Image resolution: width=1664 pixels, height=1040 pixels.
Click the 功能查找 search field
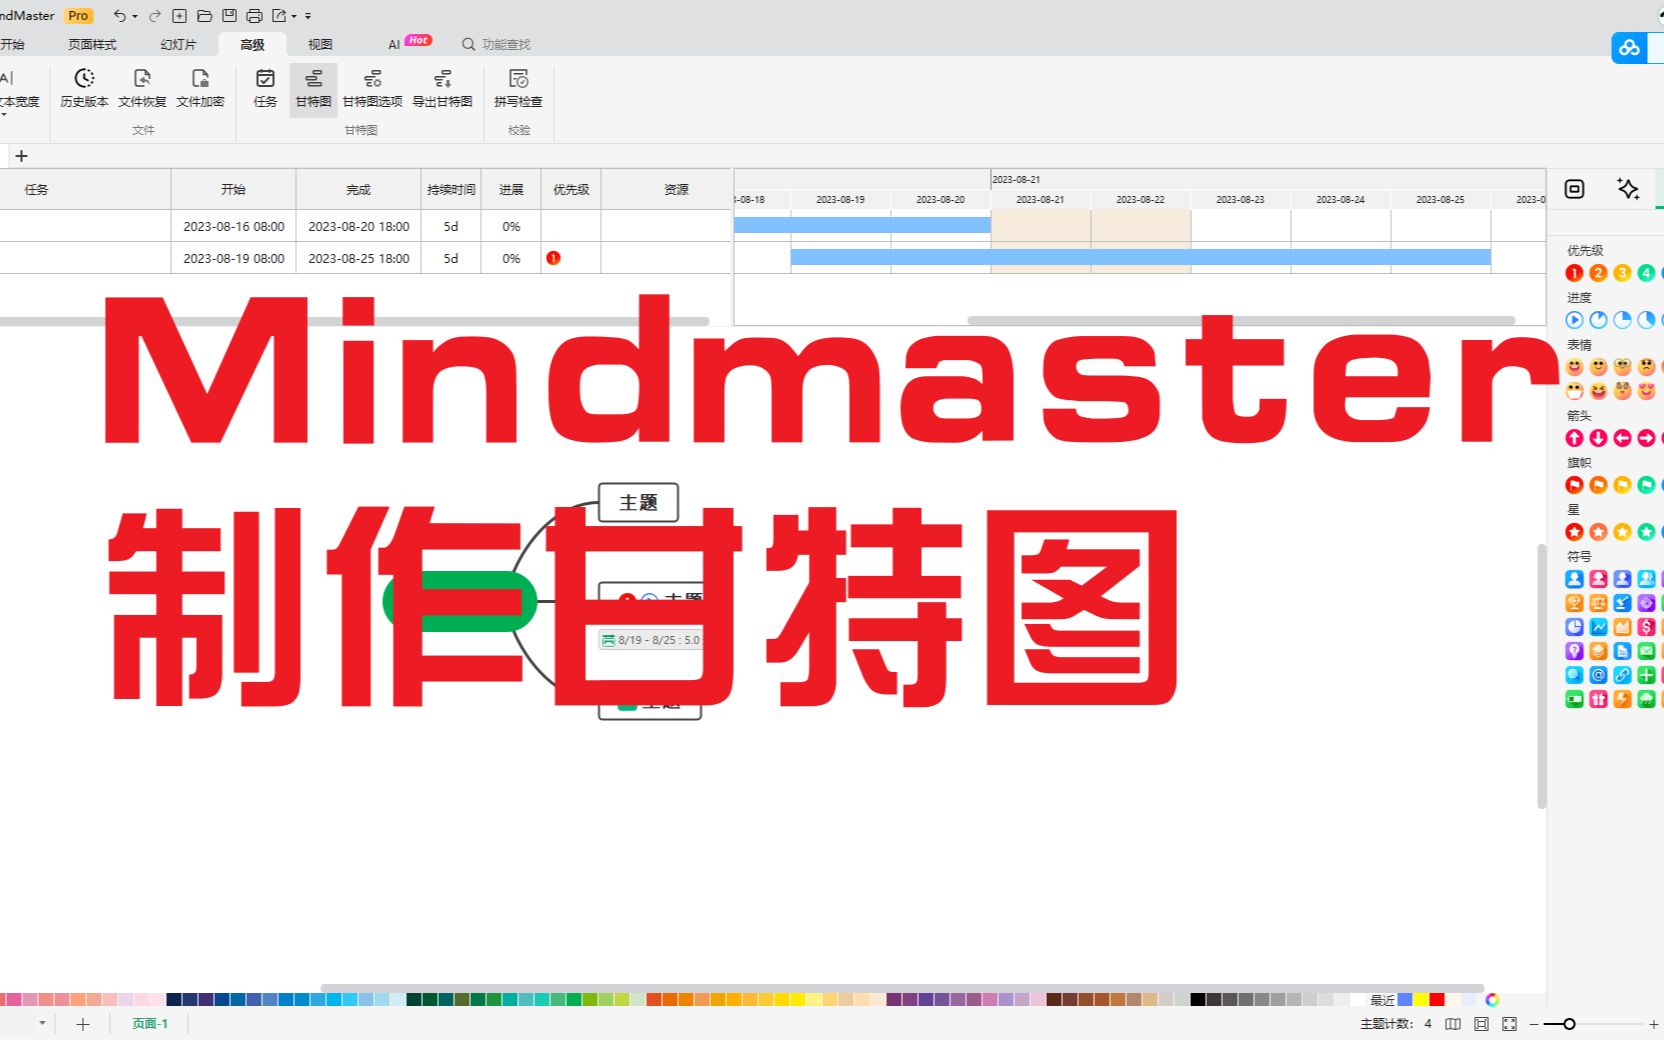[496, 45]
